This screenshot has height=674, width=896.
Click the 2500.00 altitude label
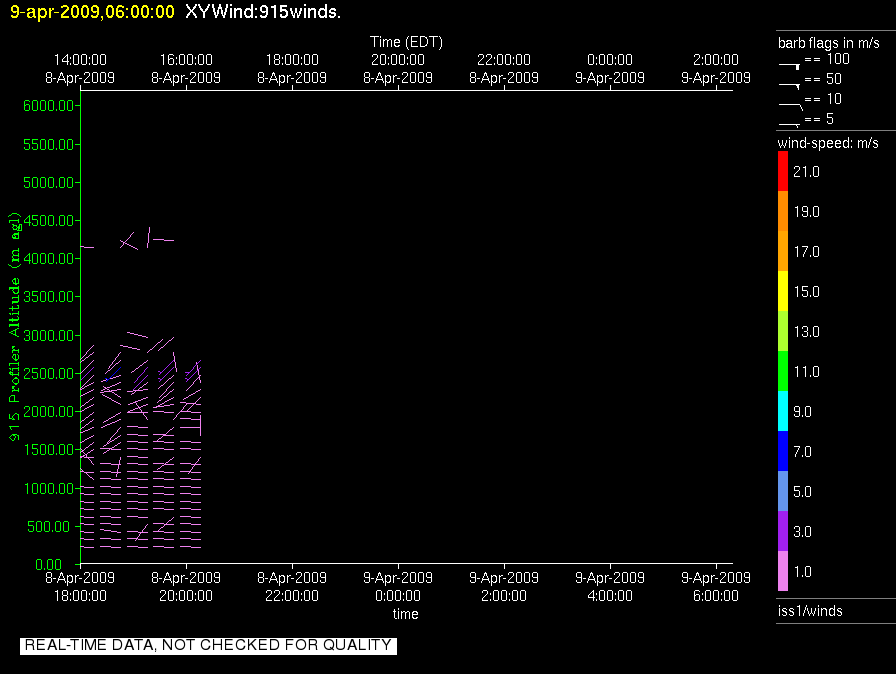click(49, 374)
